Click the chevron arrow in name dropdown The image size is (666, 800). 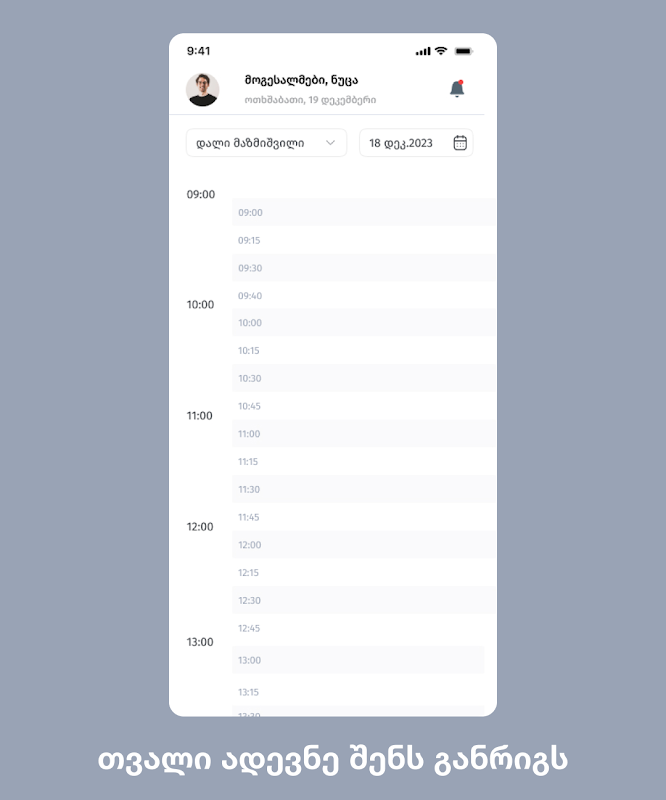coord(330,143)
